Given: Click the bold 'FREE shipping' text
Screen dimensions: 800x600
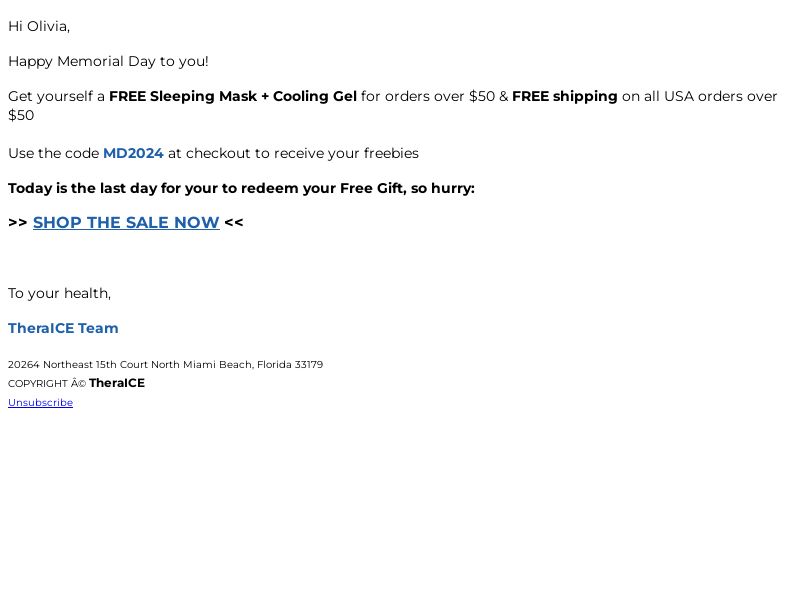Looking at the screenshot, I should 565,96.
